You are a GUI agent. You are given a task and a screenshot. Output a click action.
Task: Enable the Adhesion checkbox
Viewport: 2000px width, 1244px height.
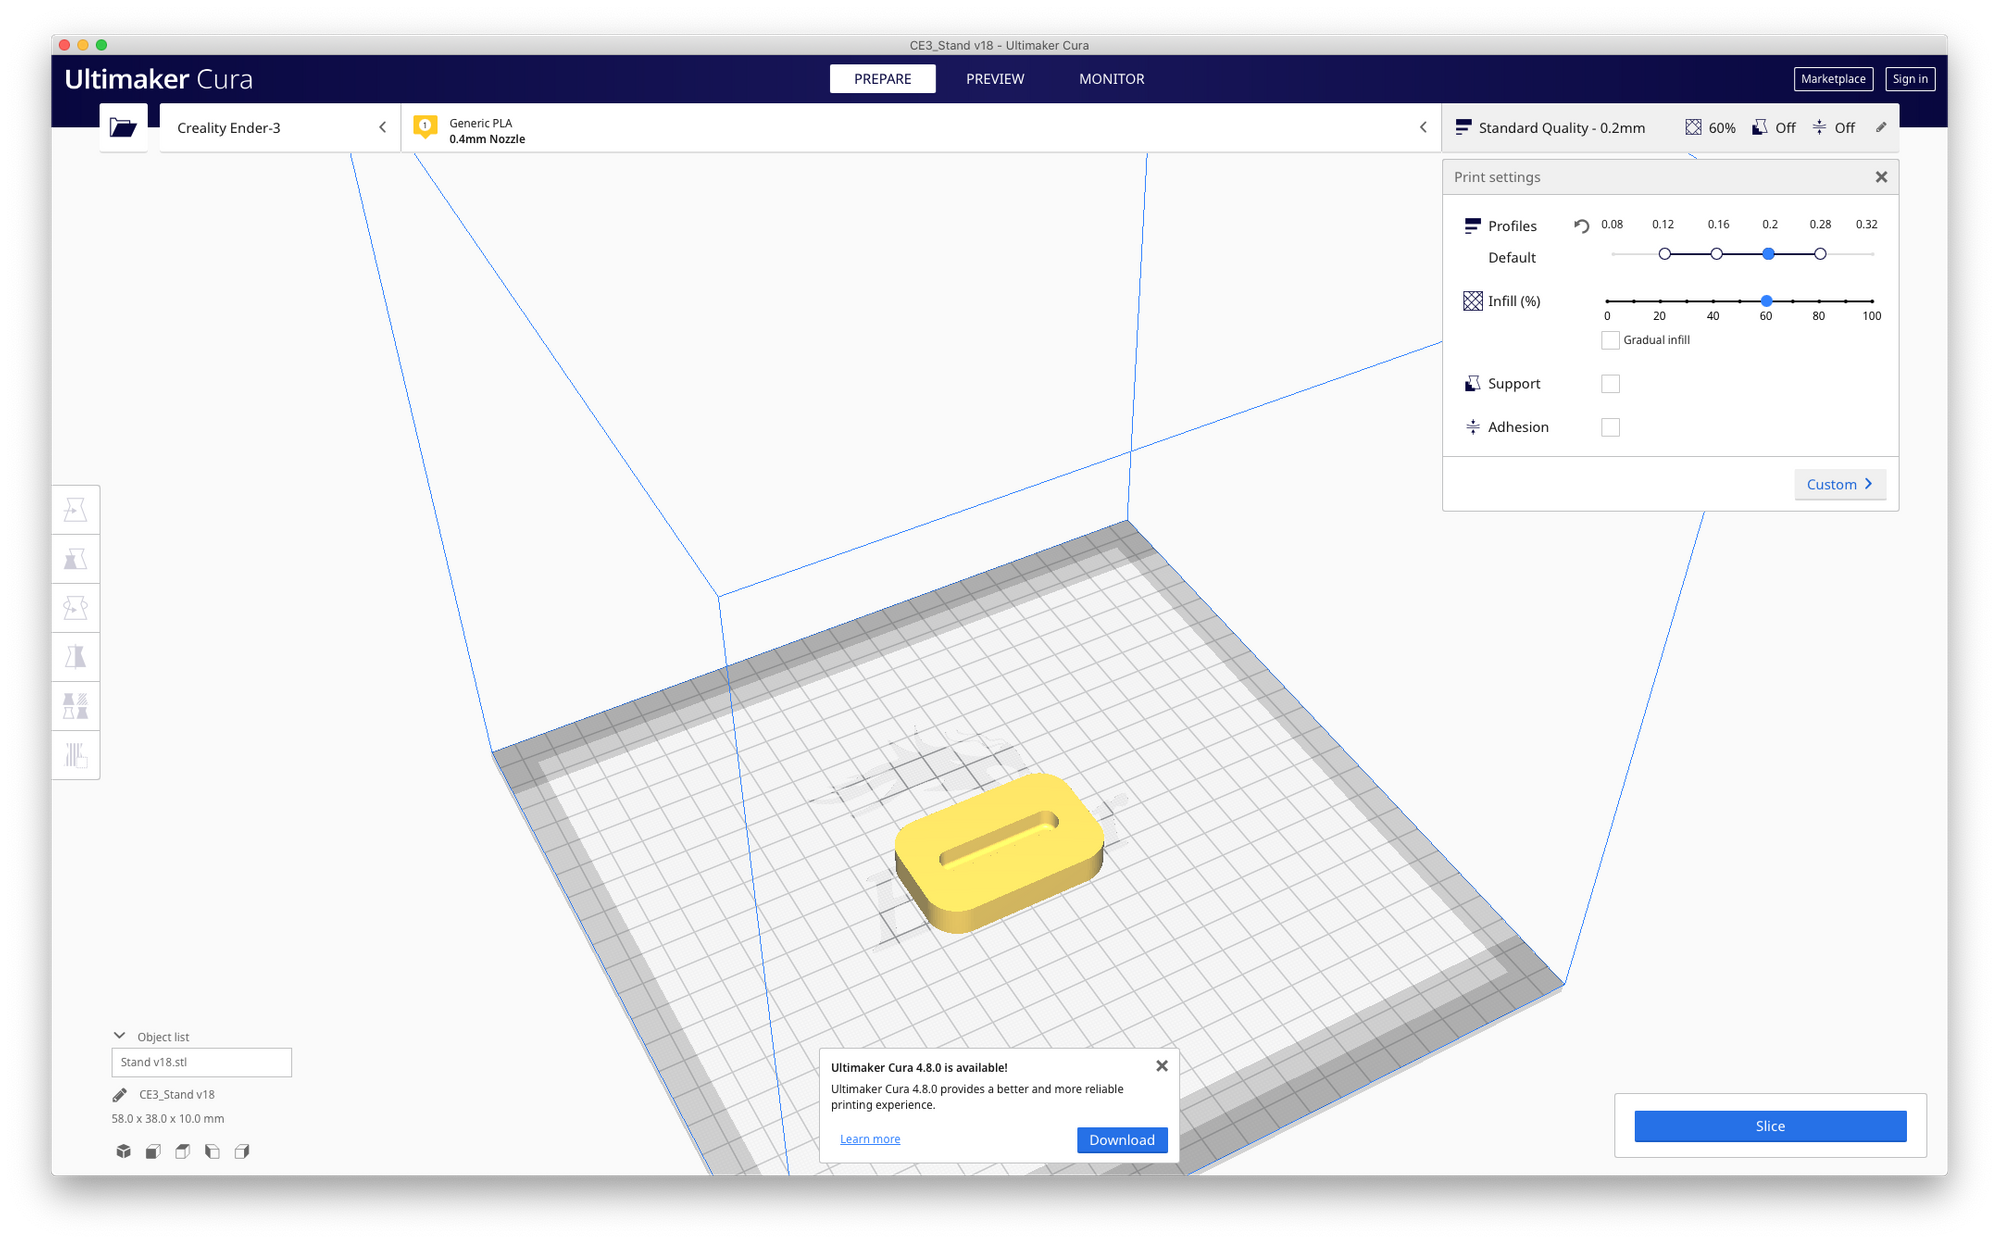coord(1610,427)
